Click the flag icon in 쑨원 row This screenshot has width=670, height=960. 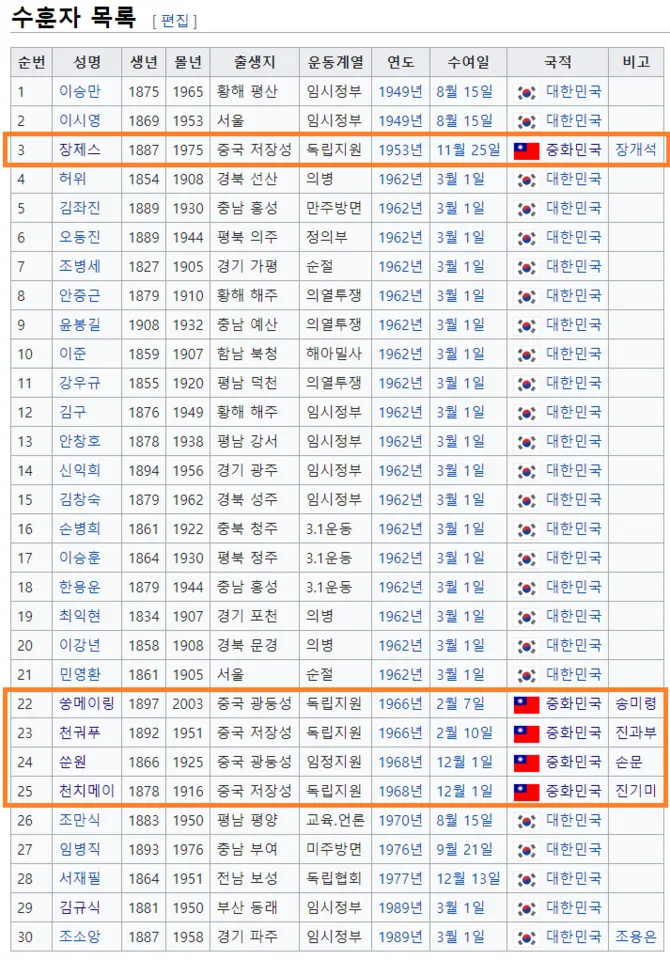click(x=526, y=762)
